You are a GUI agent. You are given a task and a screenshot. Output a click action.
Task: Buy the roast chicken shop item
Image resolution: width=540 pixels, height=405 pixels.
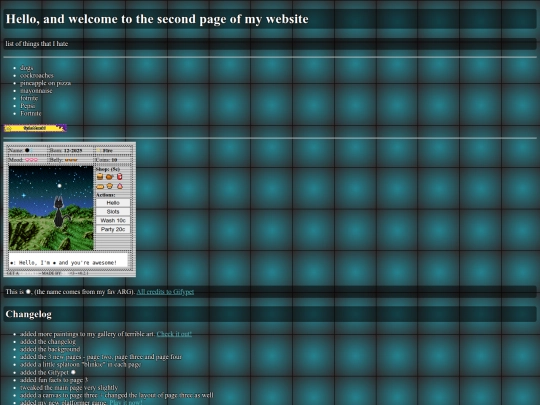(x=110, y=177)
